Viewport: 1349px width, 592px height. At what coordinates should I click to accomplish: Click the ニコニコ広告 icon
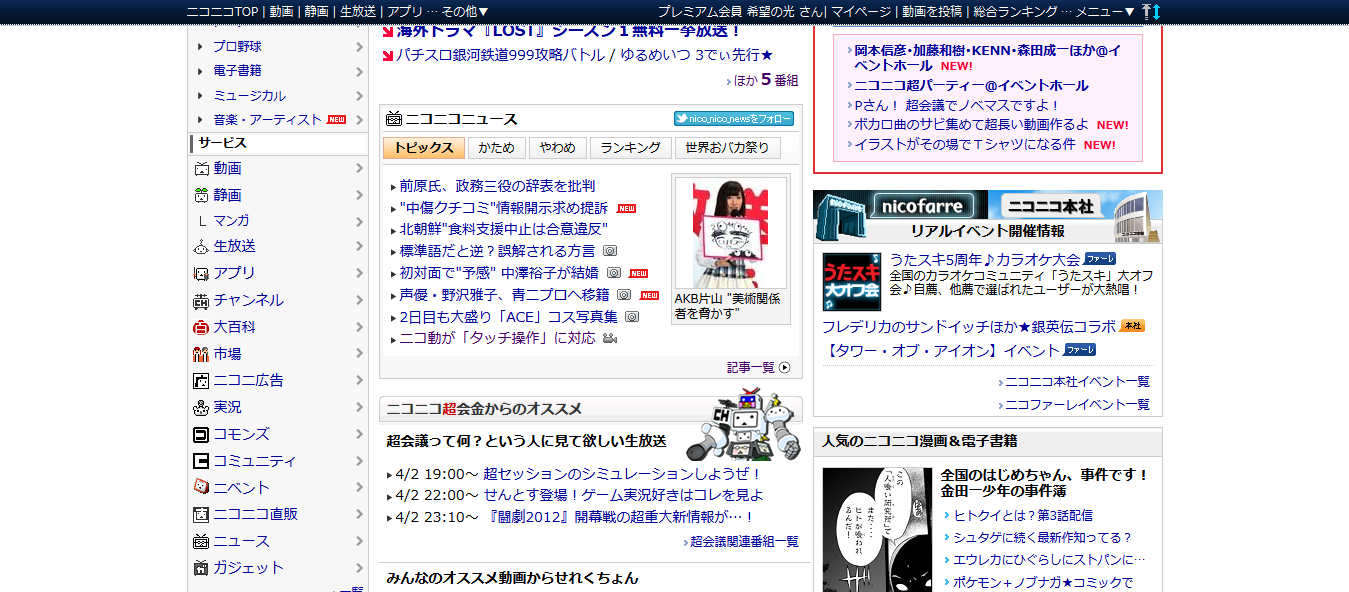[201, 381]
